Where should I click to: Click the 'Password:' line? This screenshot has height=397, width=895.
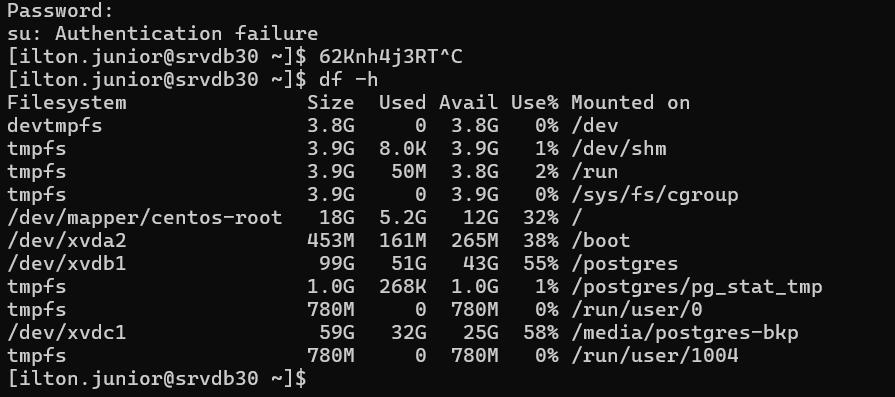point(61,11)
